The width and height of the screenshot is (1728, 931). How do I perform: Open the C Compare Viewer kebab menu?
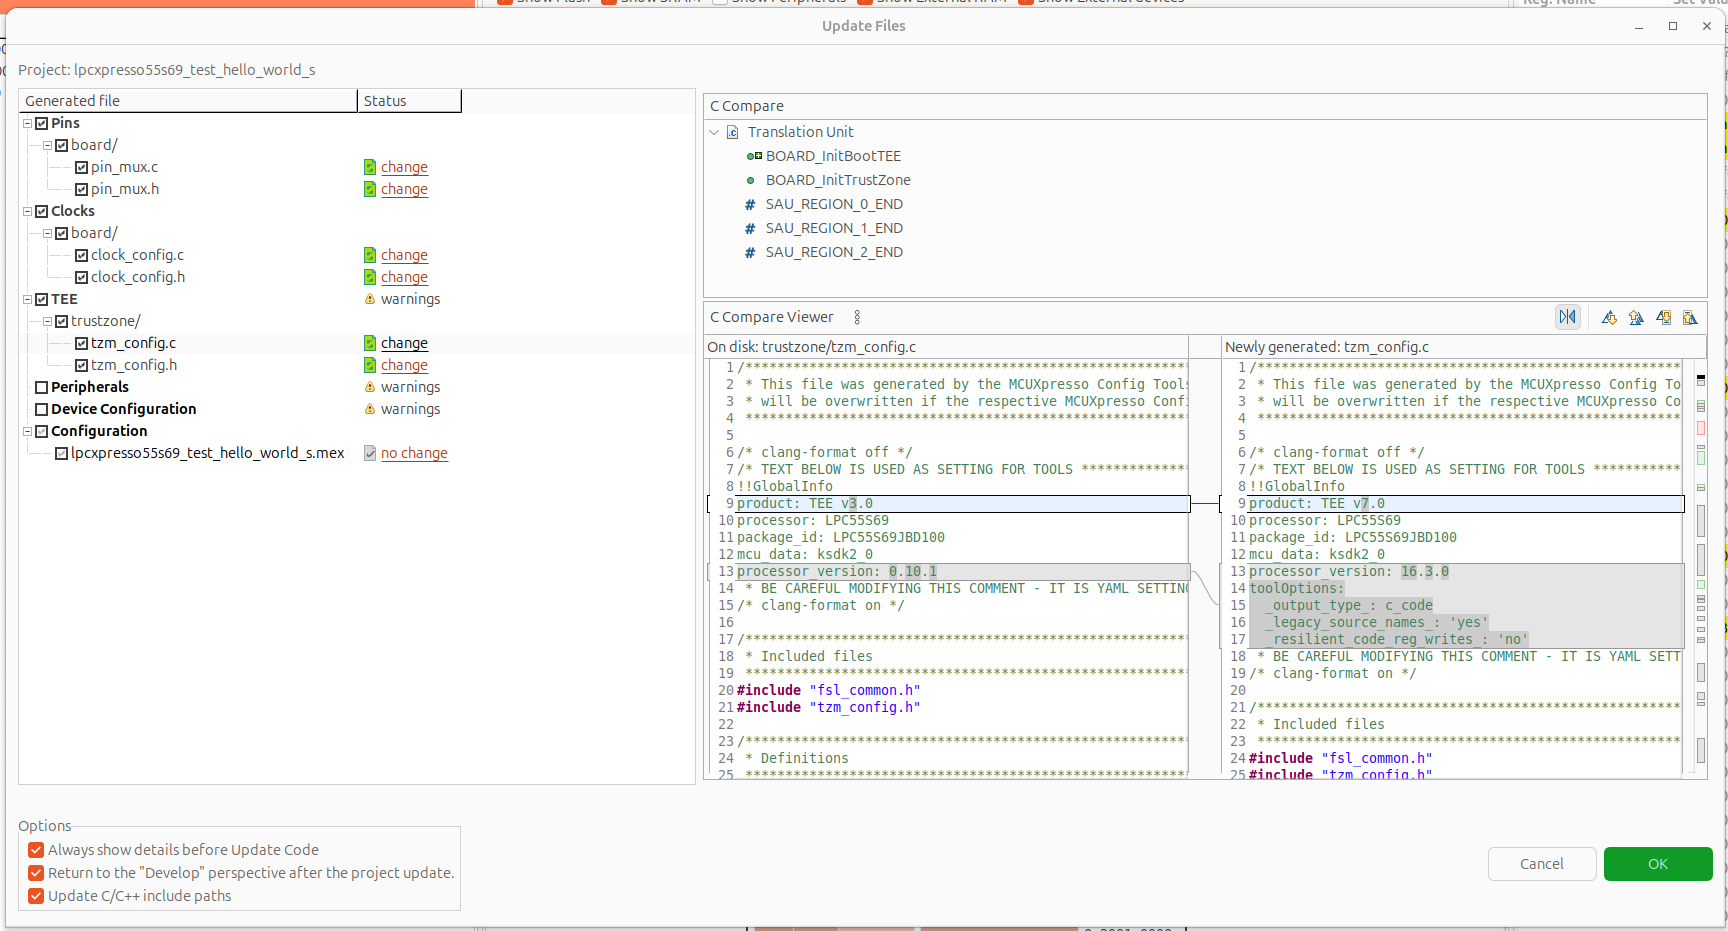coord(857,317)
